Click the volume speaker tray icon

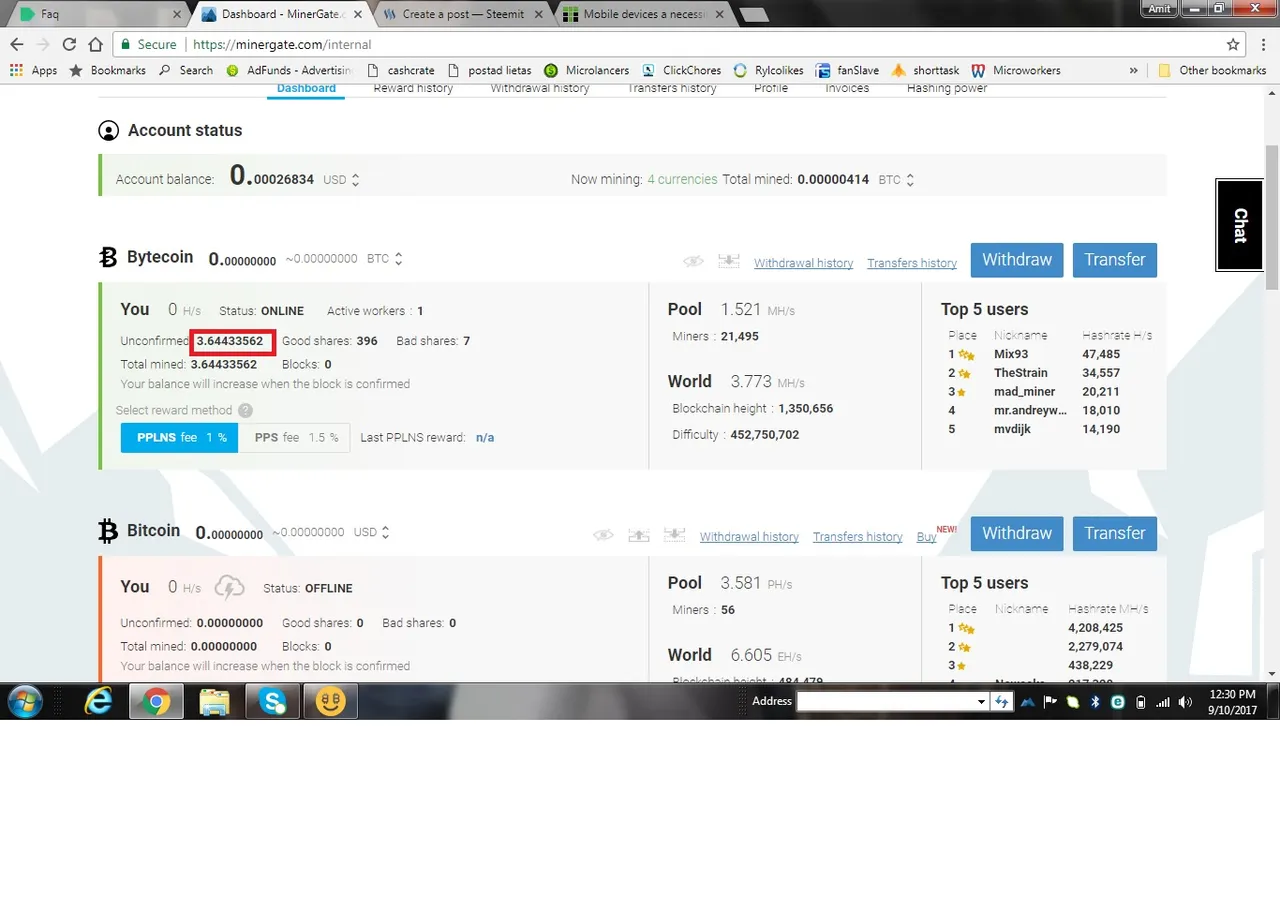coord(1186,702)
